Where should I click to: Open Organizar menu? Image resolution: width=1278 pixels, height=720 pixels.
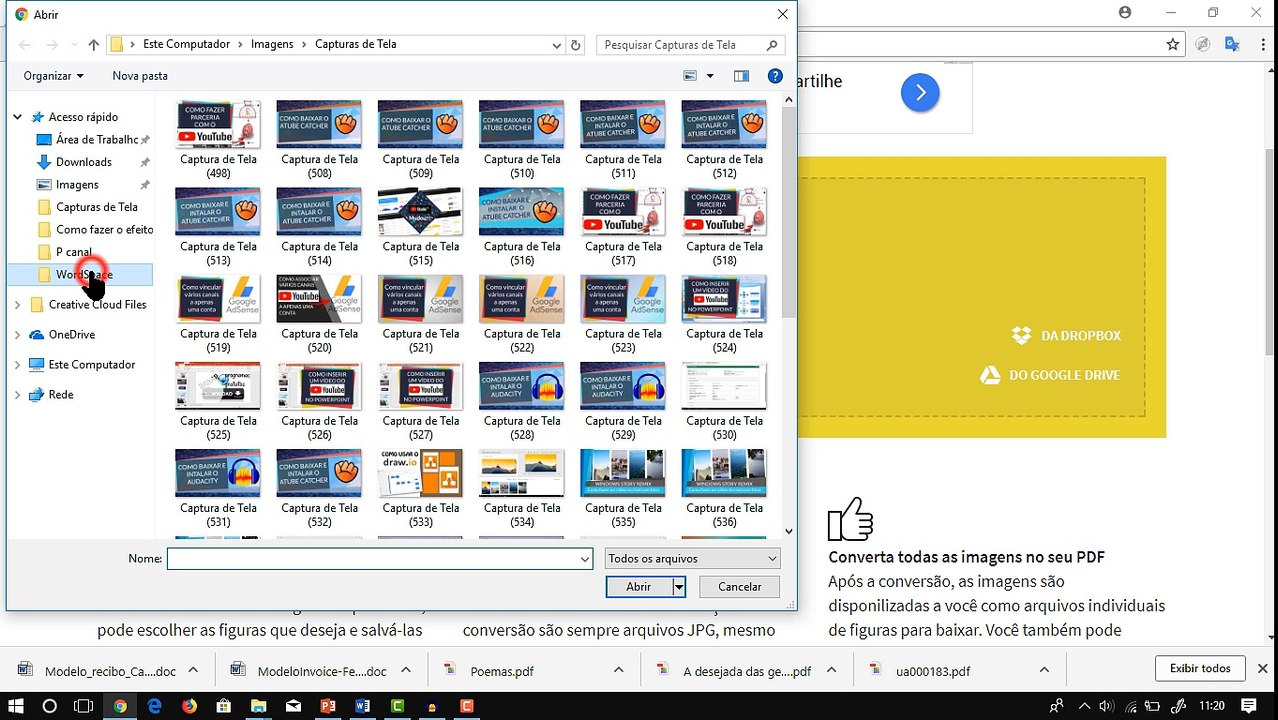click(54, 76)
